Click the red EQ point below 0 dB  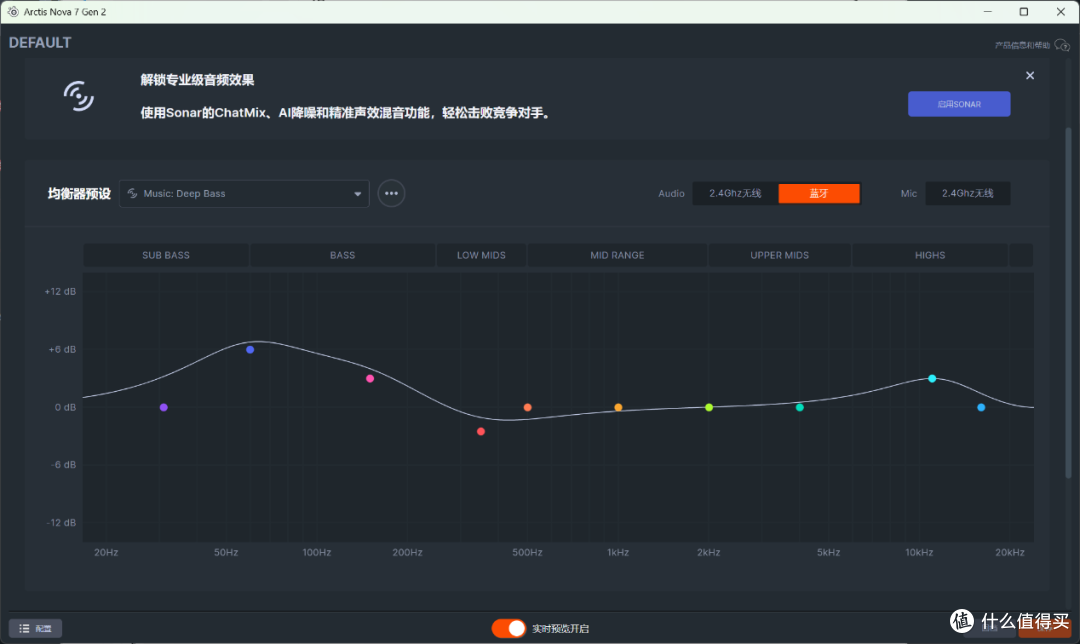(481, 432)
